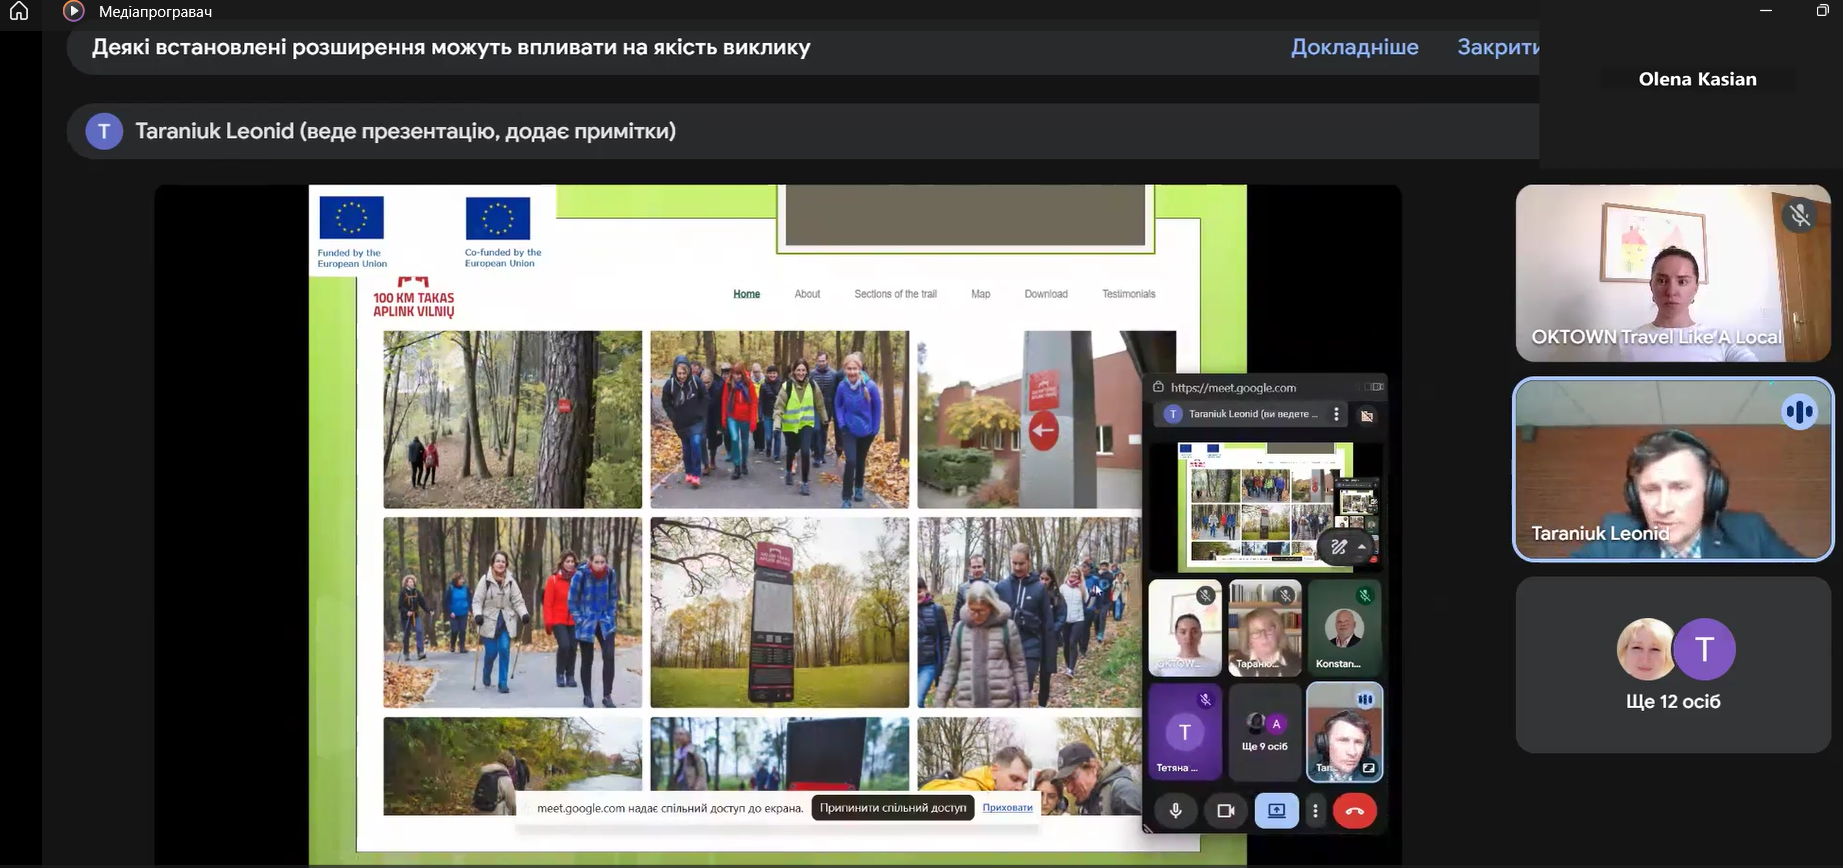Click the annotation pen icon on shared preview

pyautogui.click(x=1339, y=547)
